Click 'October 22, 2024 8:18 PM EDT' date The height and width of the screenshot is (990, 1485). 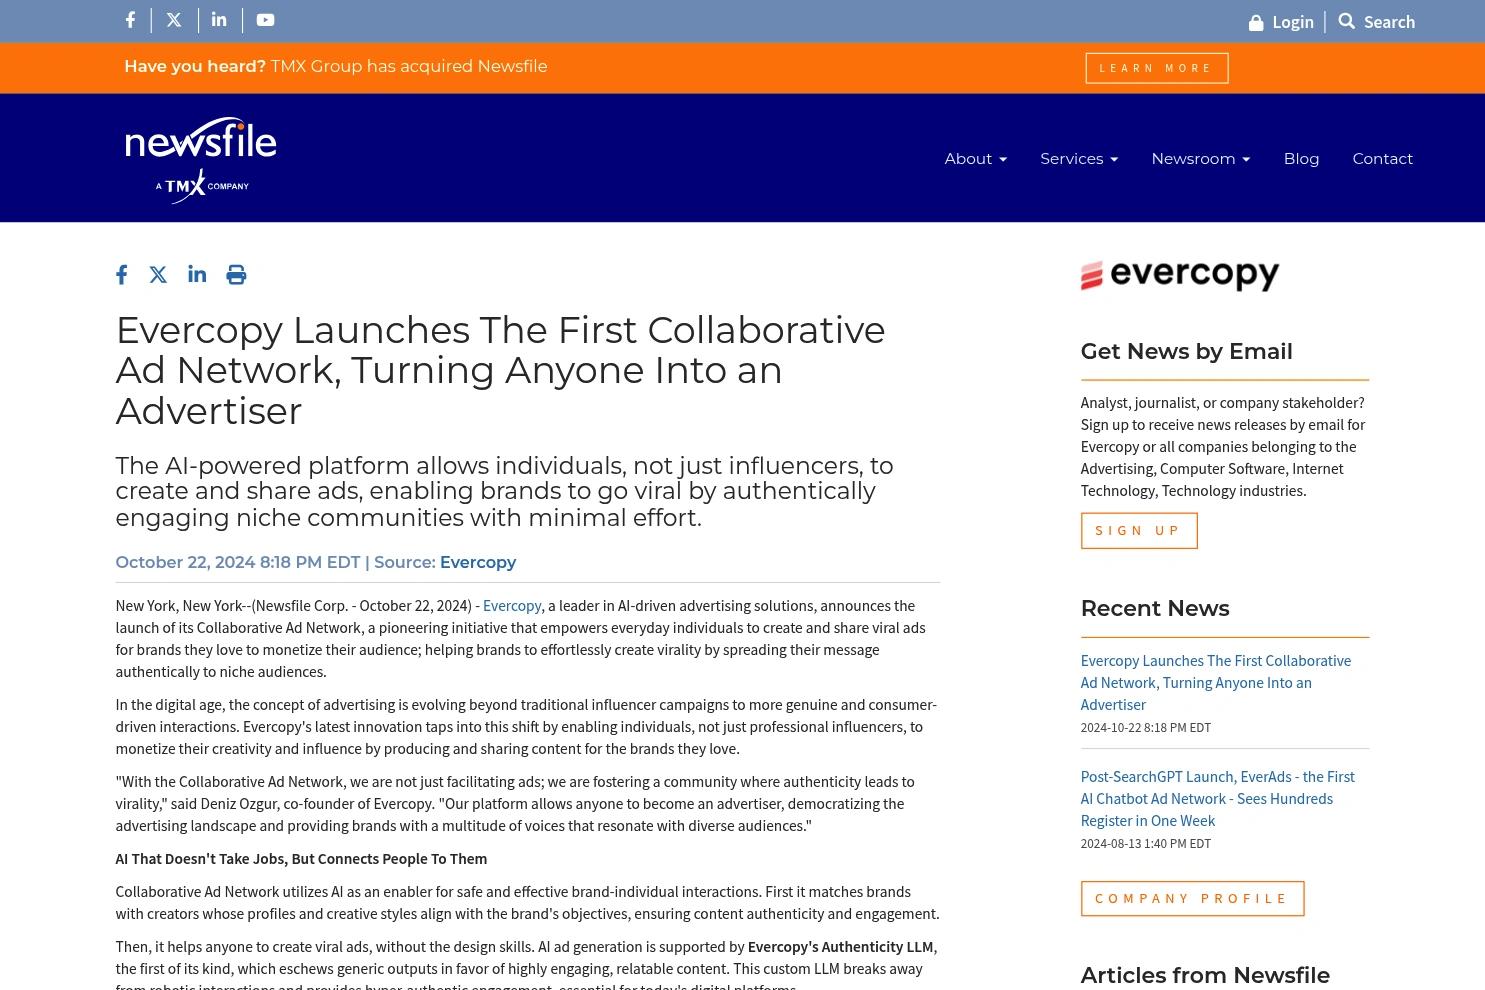[238, 563]
